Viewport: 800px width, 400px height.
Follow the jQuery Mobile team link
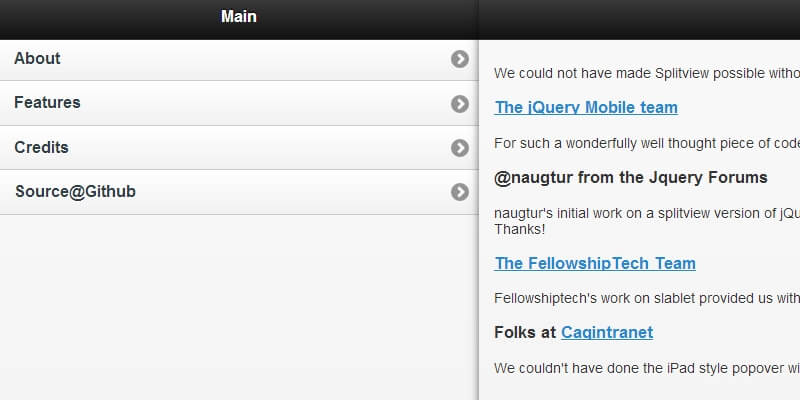pyautogui.click(x=586, y=108)
